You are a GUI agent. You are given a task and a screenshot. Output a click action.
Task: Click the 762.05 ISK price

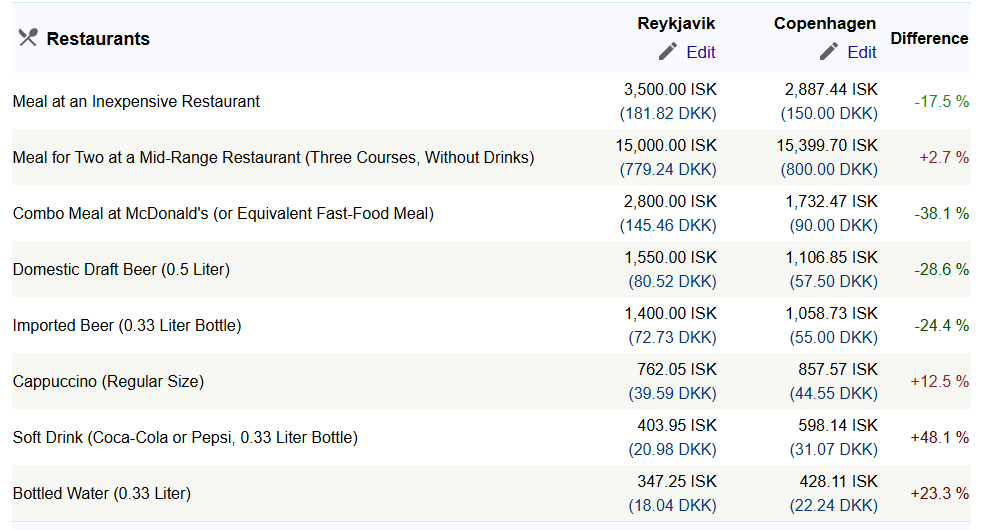click(677, 369)
